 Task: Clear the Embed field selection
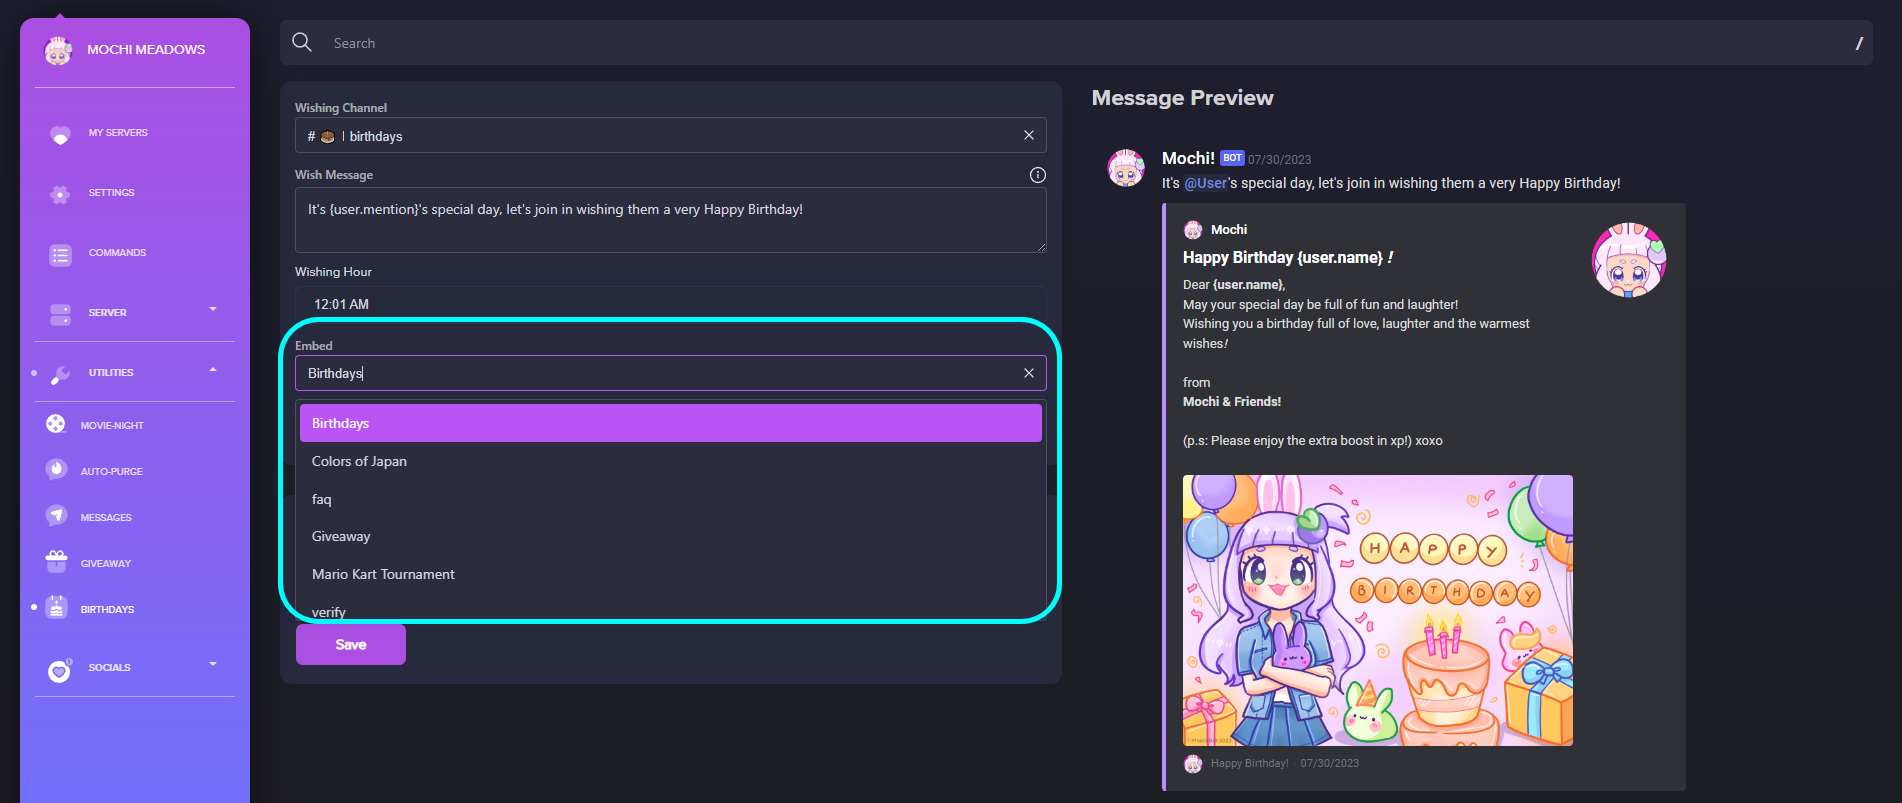[1028, 373]
